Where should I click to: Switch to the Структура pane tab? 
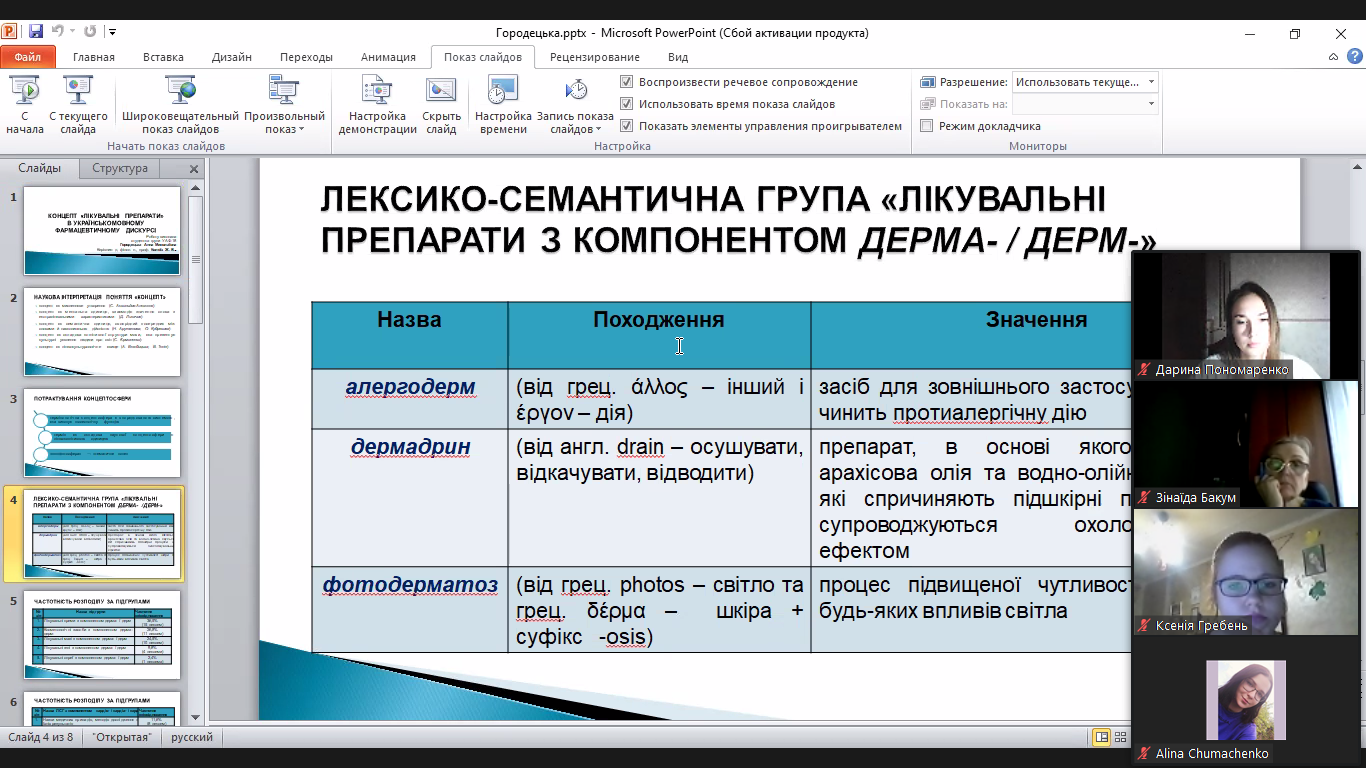(118, 169)
